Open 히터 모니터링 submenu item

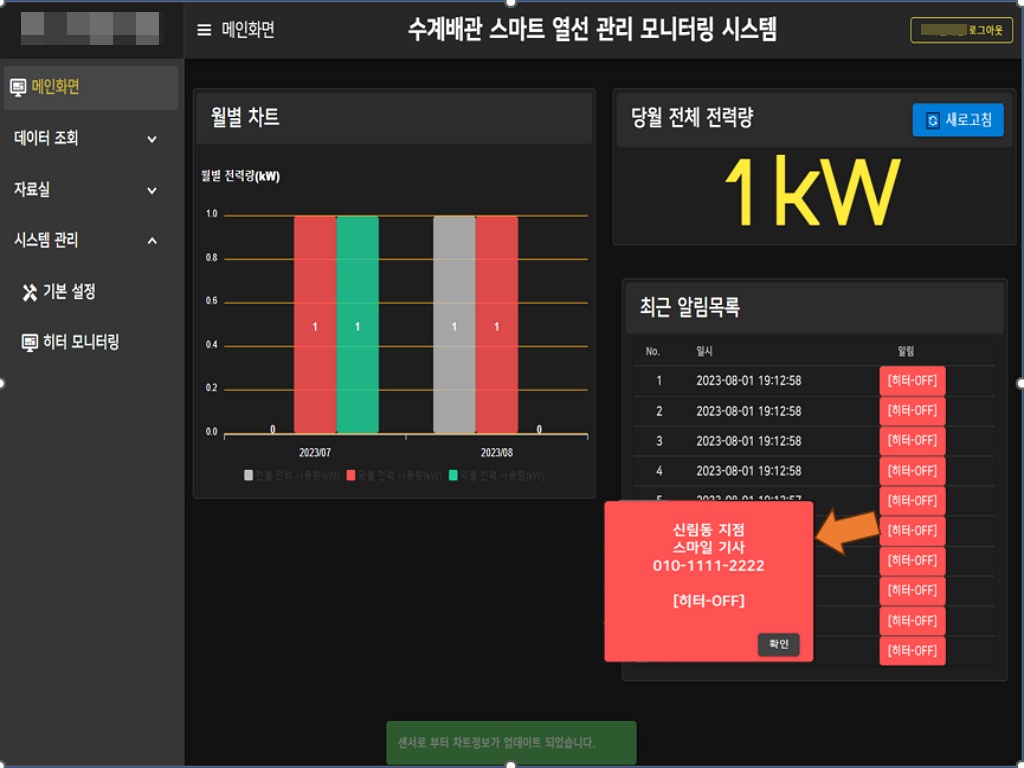pos(81,342)
